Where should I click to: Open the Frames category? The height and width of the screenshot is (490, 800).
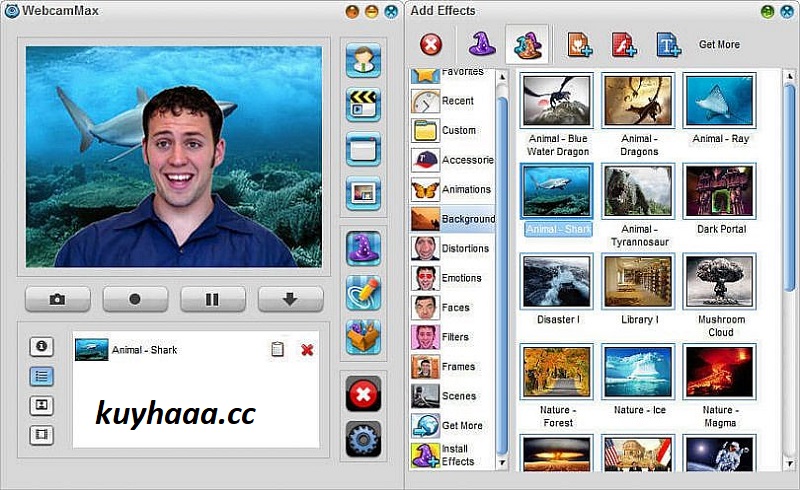tap(453, 366)
